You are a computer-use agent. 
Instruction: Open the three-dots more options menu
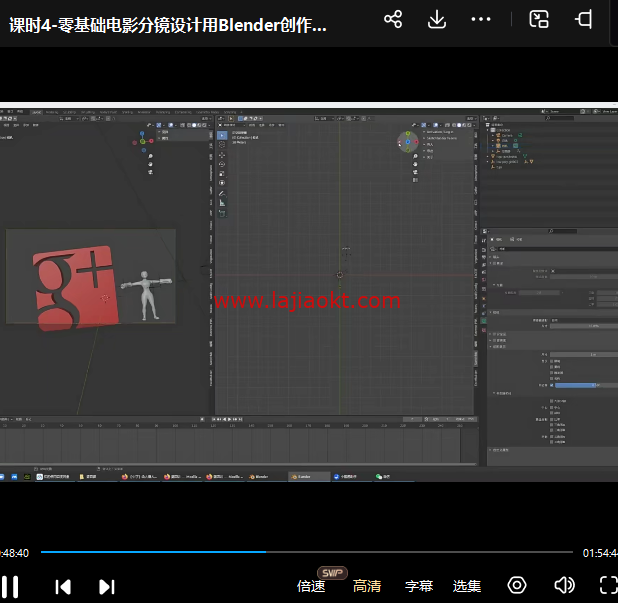[x=481, y=19]
